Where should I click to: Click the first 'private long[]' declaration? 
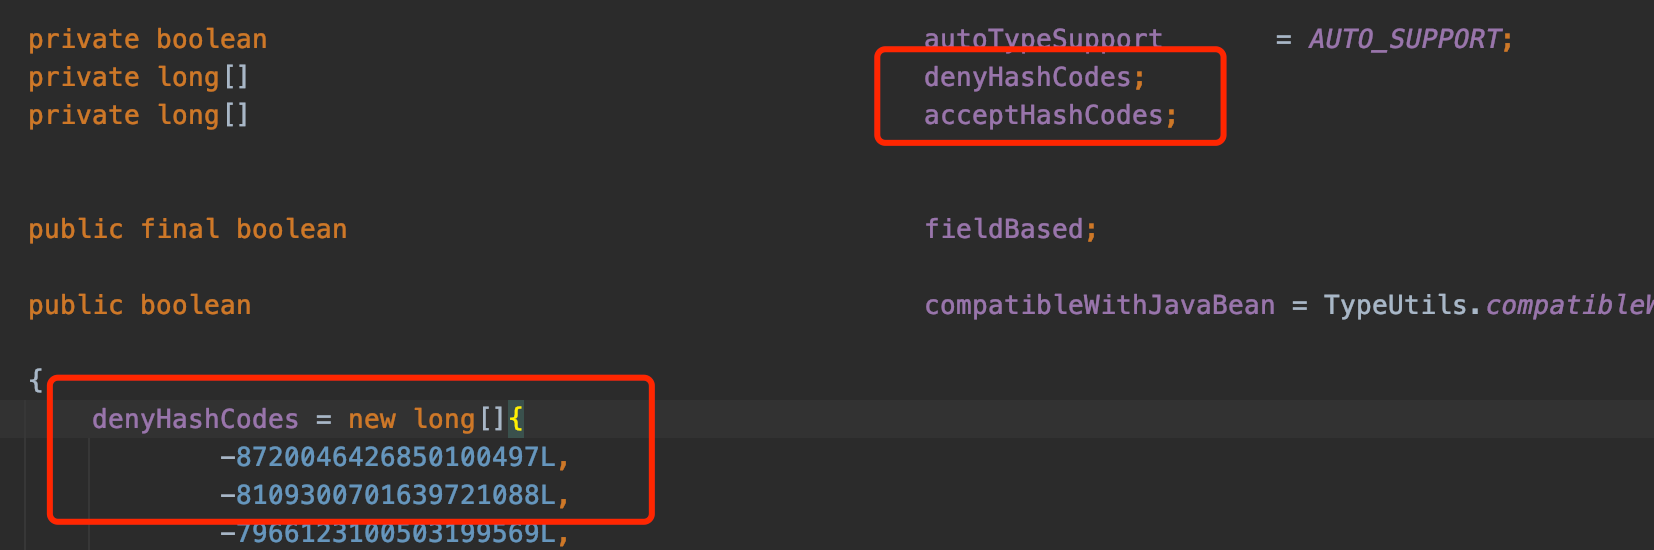(x=138, y=77)
